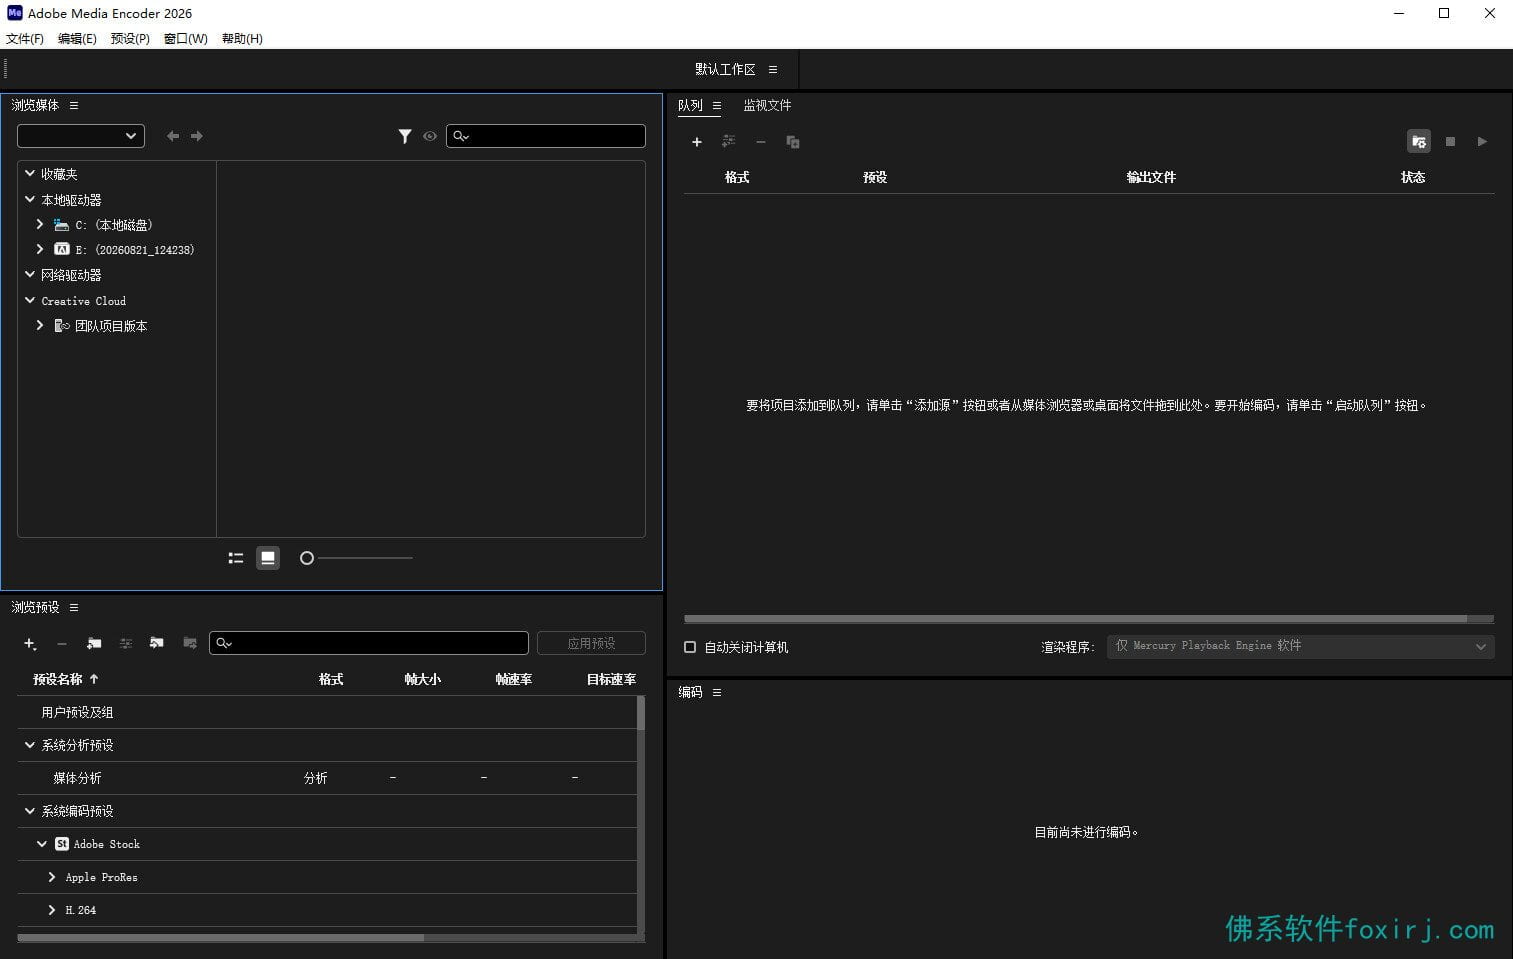
Task: Click the C: local disk drive icon
Action: tap(62, 225)
